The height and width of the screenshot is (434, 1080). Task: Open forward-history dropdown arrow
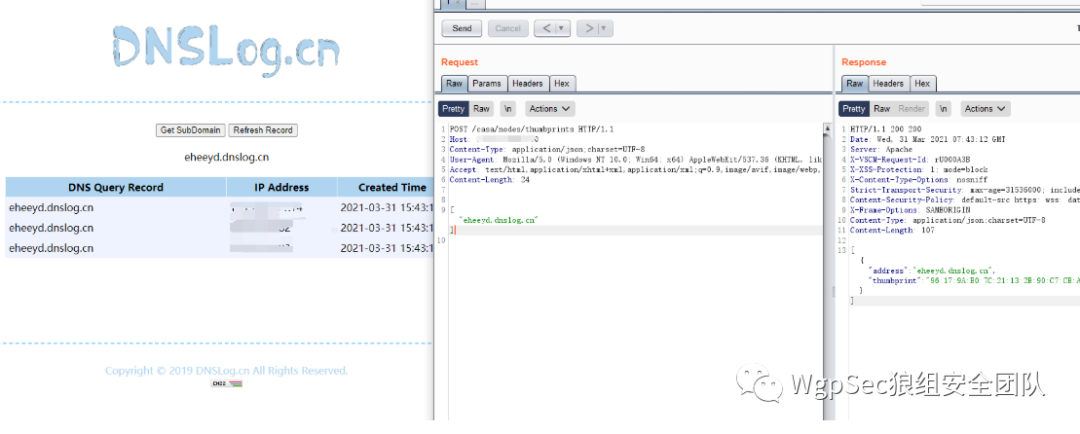[x=605, y=28]
